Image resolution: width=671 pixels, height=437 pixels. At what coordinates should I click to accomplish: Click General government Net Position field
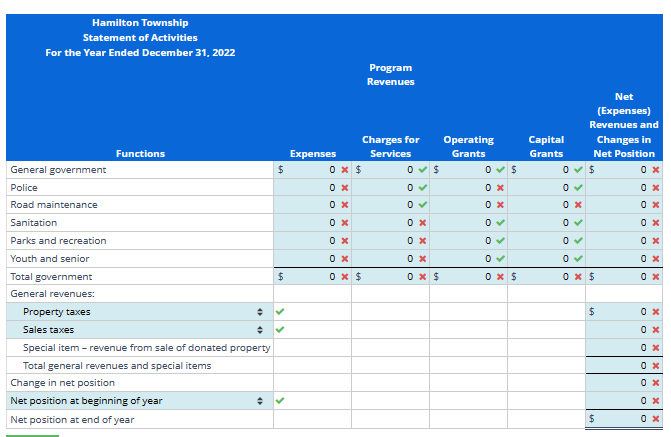coord(624,170)
